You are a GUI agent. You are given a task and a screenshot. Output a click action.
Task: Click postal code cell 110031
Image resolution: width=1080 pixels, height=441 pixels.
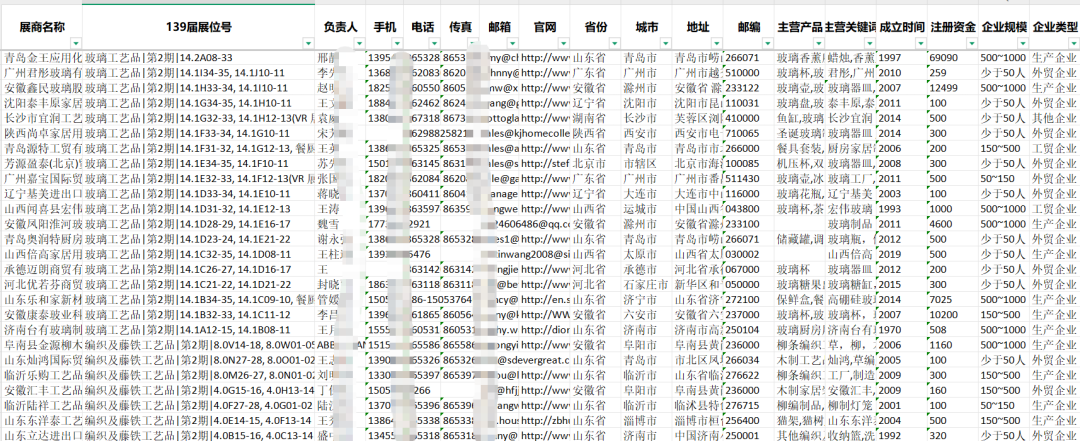pyautogui.click(x=749, y=103)
